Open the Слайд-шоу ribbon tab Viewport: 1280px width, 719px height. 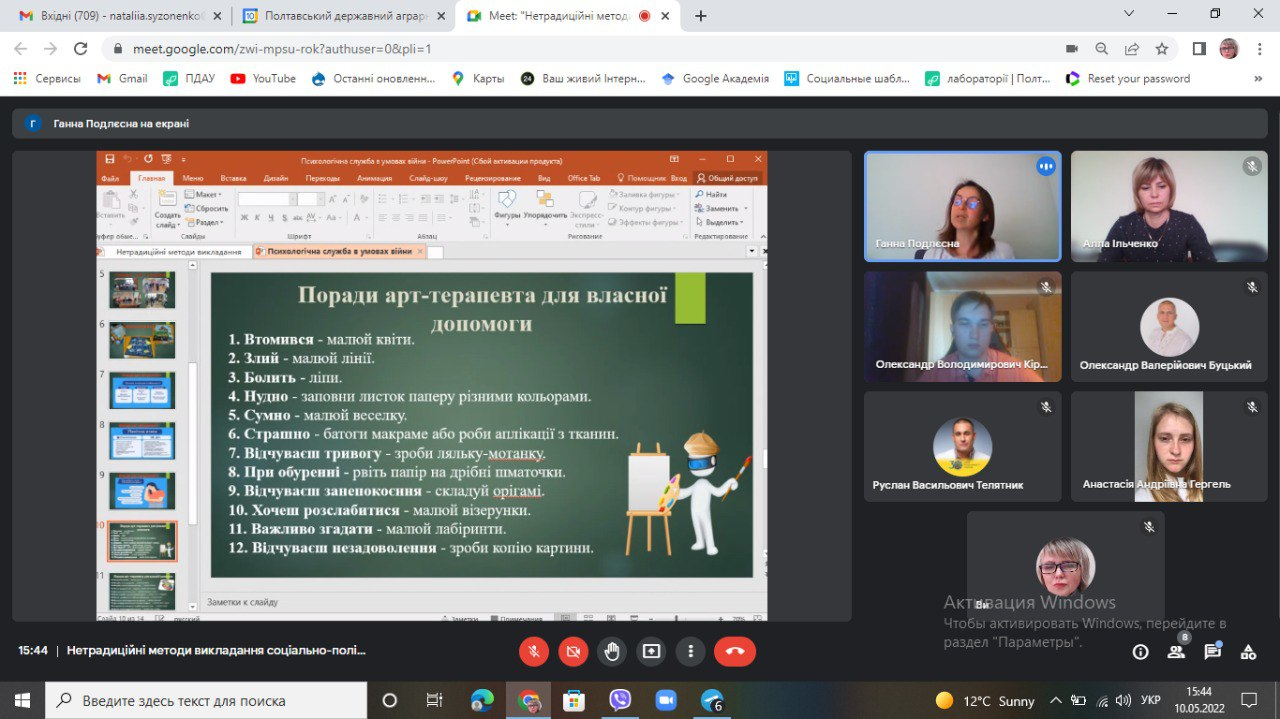pyautogui.click(x=428, y=178)
